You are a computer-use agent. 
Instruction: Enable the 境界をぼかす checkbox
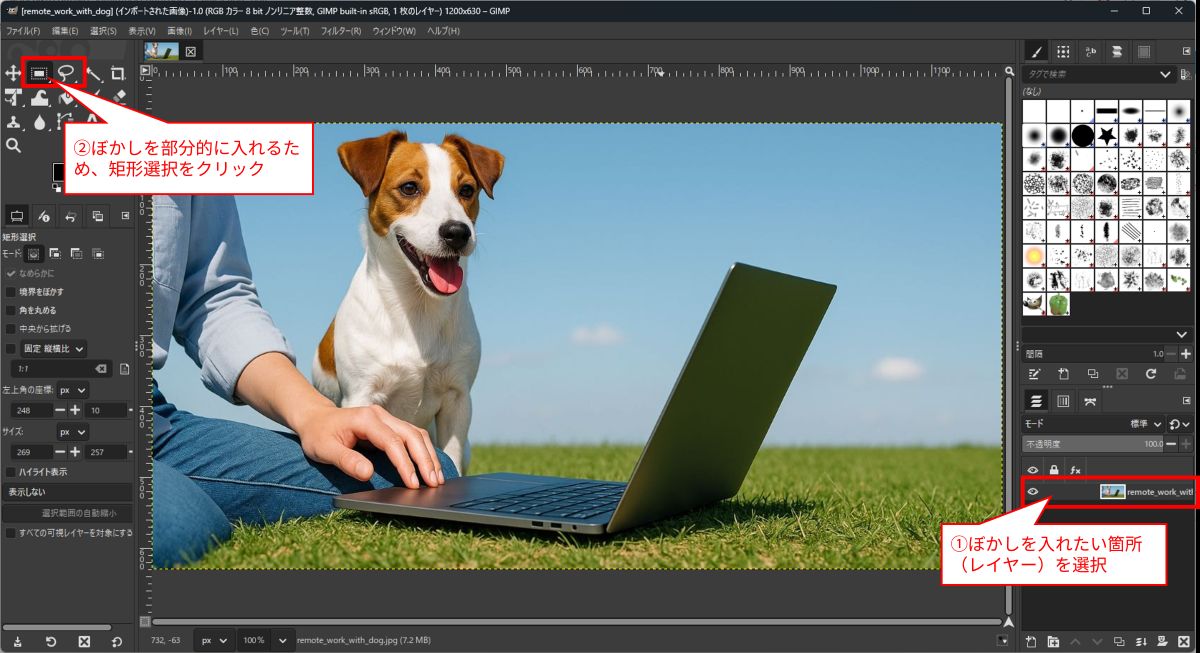tap(11, 292)
